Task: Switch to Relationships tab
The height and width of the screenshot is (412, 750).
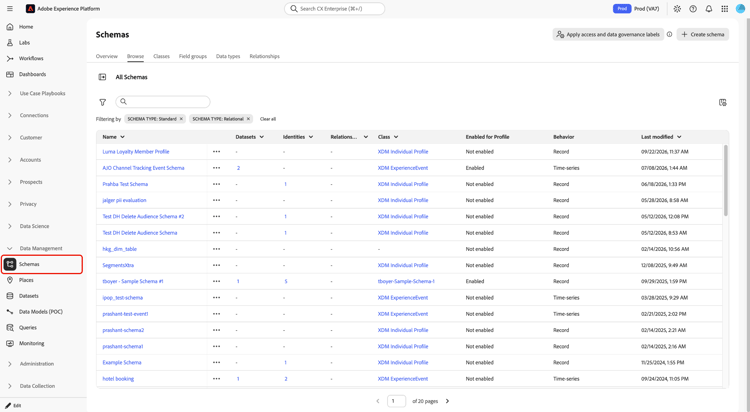Action: point(265,56)
